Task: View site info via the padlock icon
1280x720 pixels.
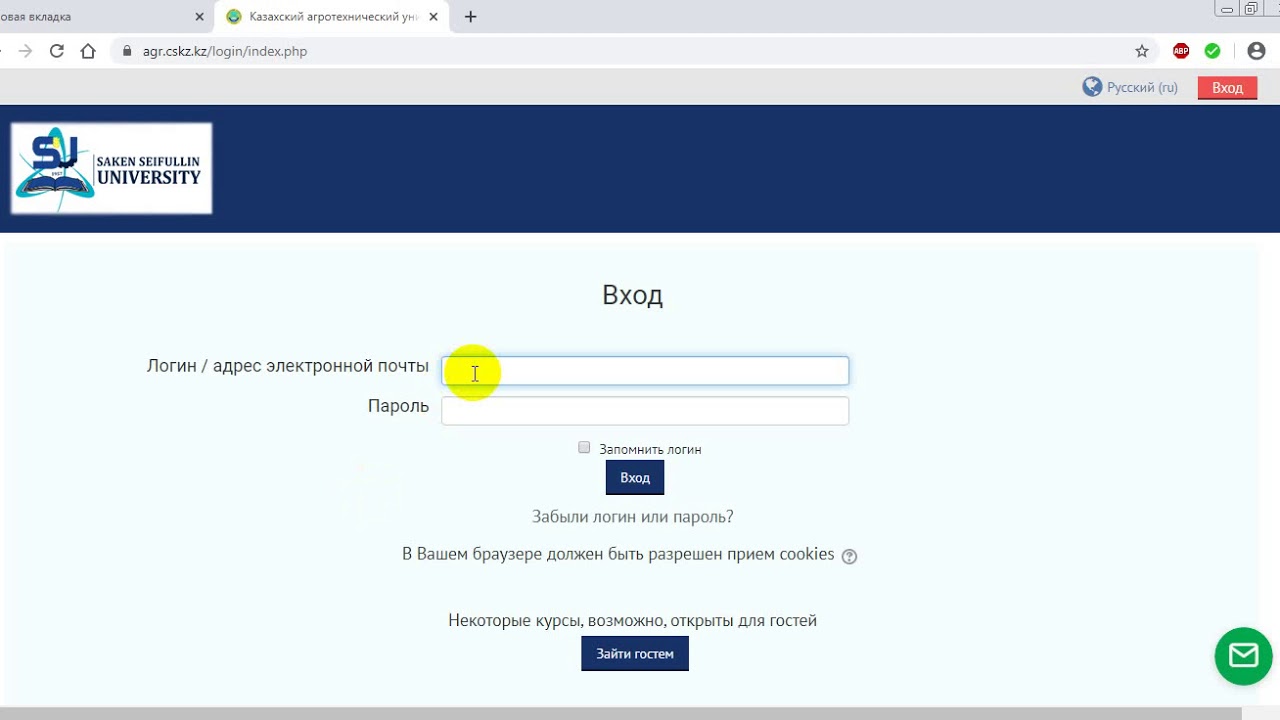Action: click(127, 51)
